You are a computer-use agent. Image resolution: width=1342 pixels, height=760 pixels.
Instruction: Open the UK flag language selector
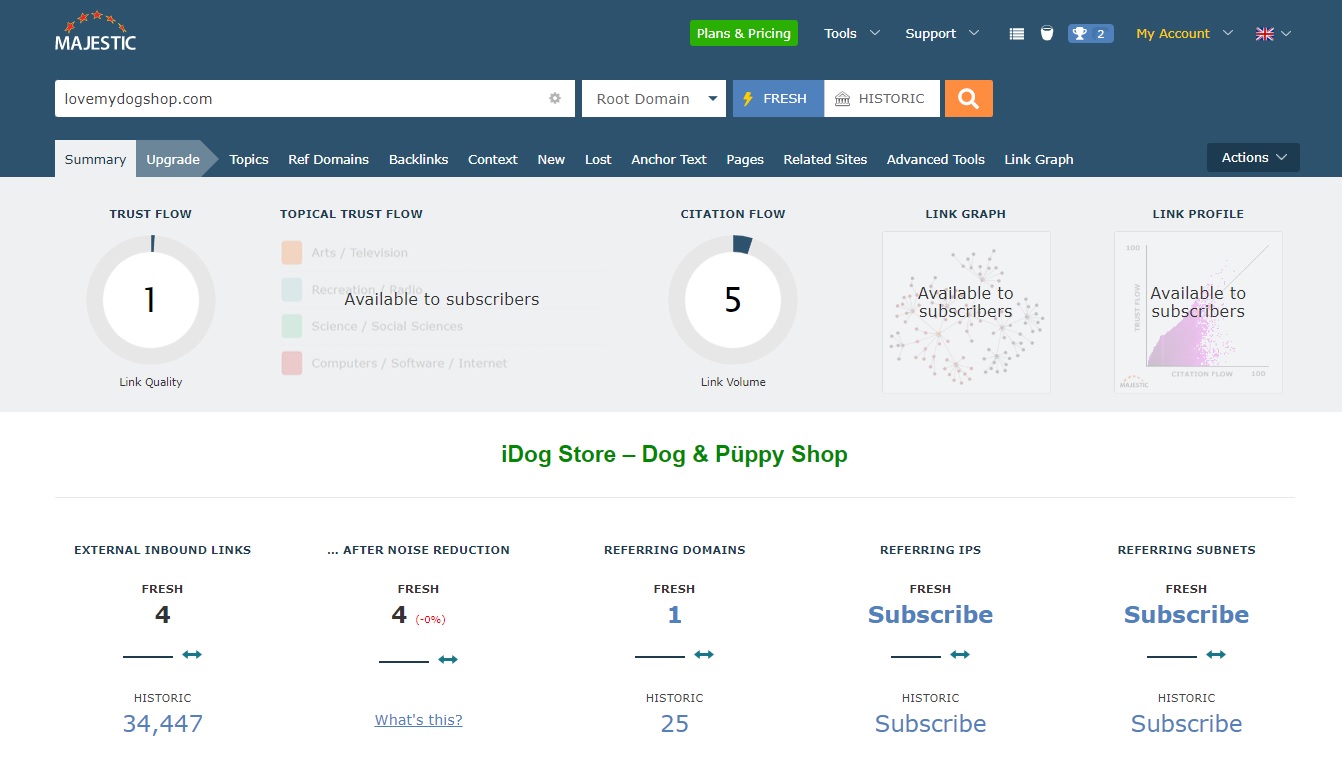[1273, 34]
